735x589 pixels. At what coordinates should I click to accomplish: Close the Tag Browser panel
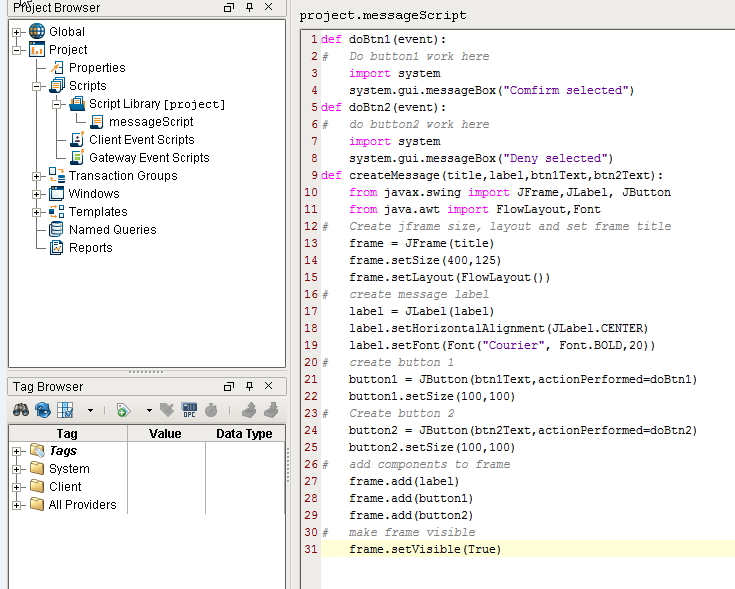pos(269,386)
